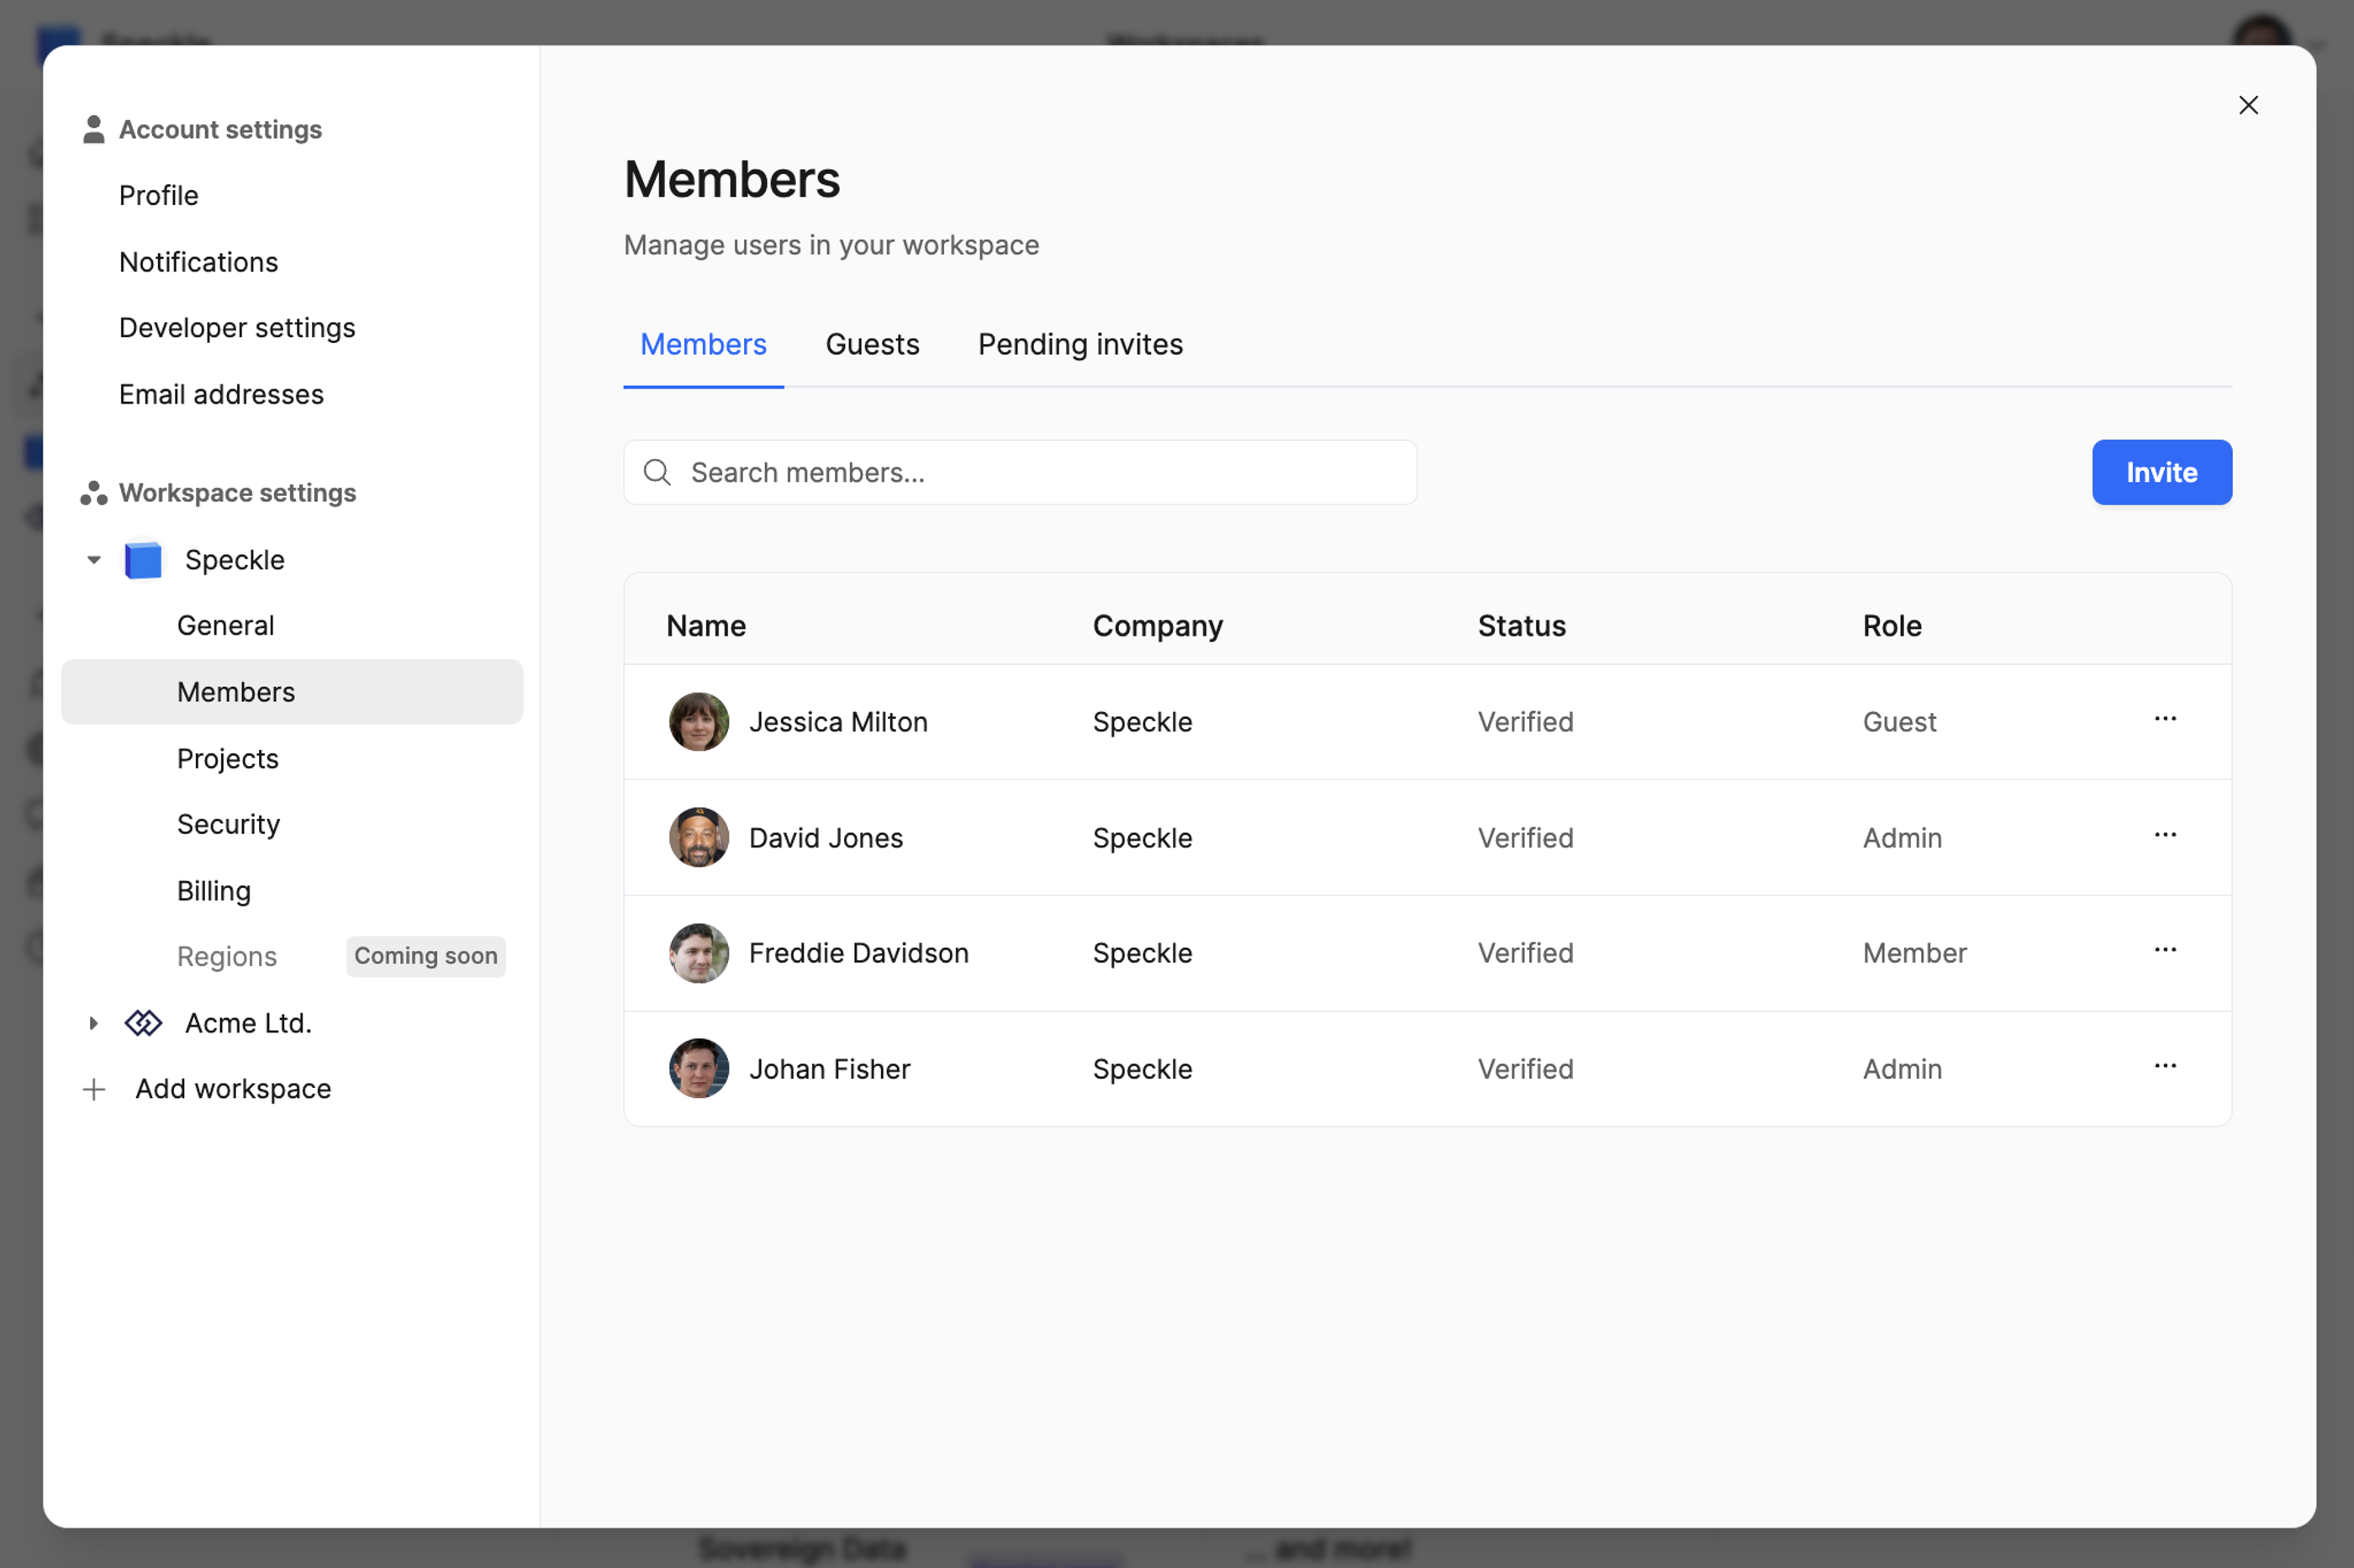Click Freddie Davidson's avatar
The height and width of the screenshot is (1568, 2354).
(698, 953)
